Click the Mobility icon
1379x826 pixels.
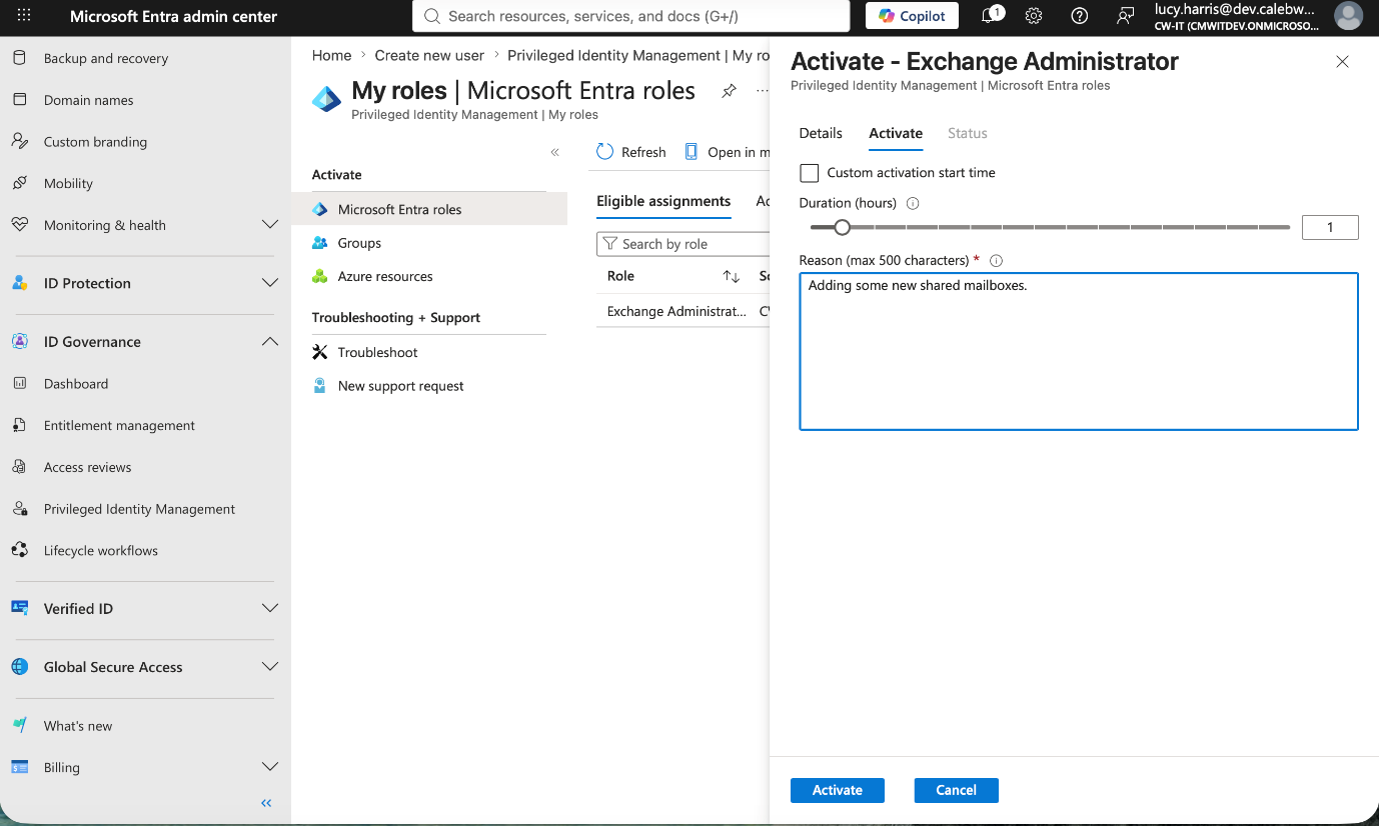[20, 184]
